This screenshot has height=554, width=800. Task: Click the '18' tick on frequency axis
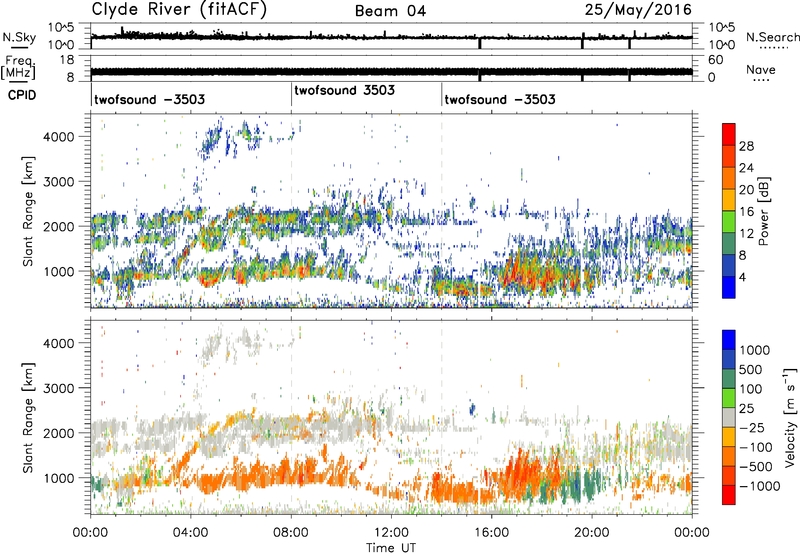66,60
